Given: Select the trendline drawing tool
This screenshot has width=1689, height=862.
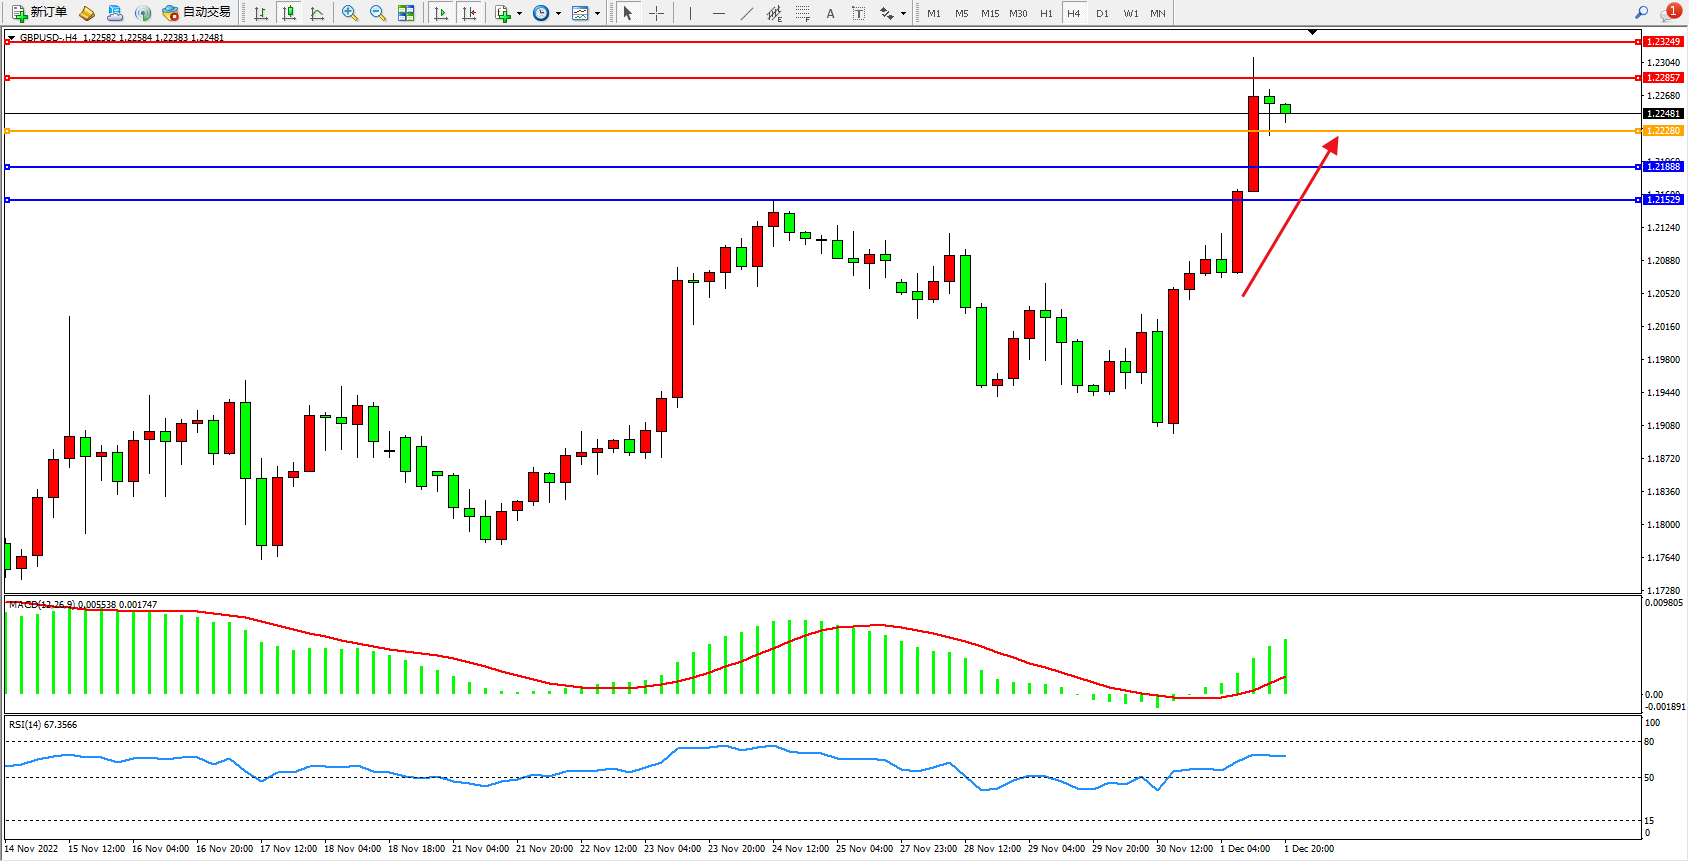Looking at the screenshot, I should click(747, 13).
